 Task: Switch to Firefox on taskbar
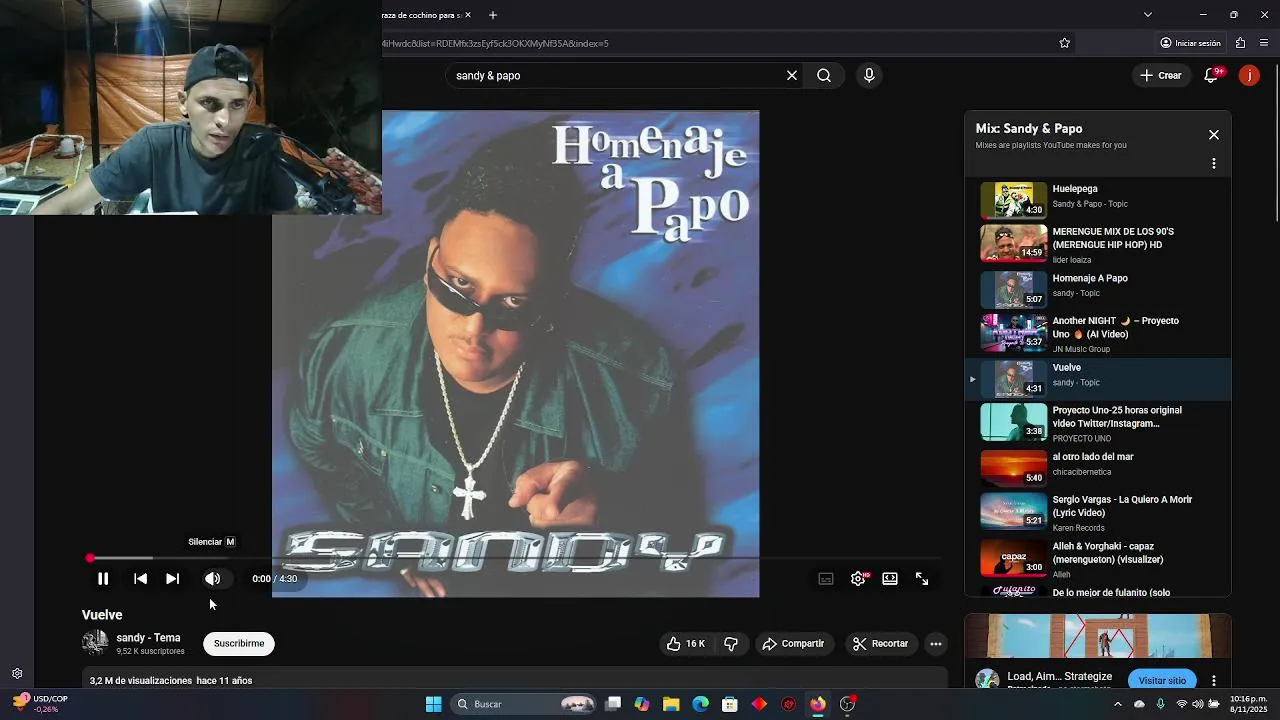click(x=818, y=704)
